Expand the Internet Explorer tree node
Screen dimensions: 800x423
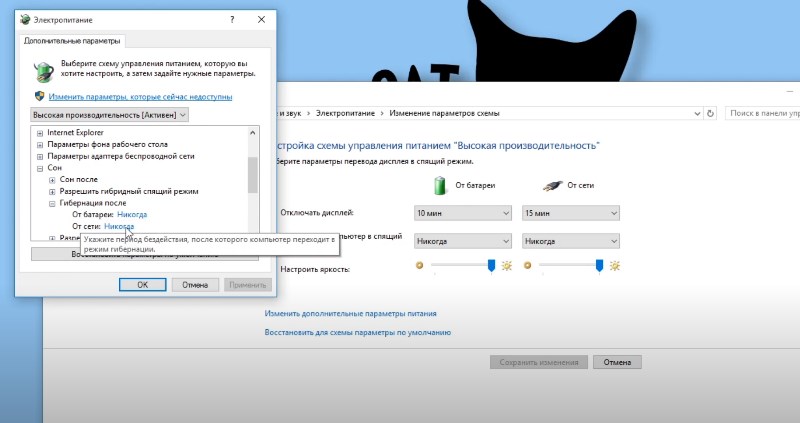click(40, 133)
